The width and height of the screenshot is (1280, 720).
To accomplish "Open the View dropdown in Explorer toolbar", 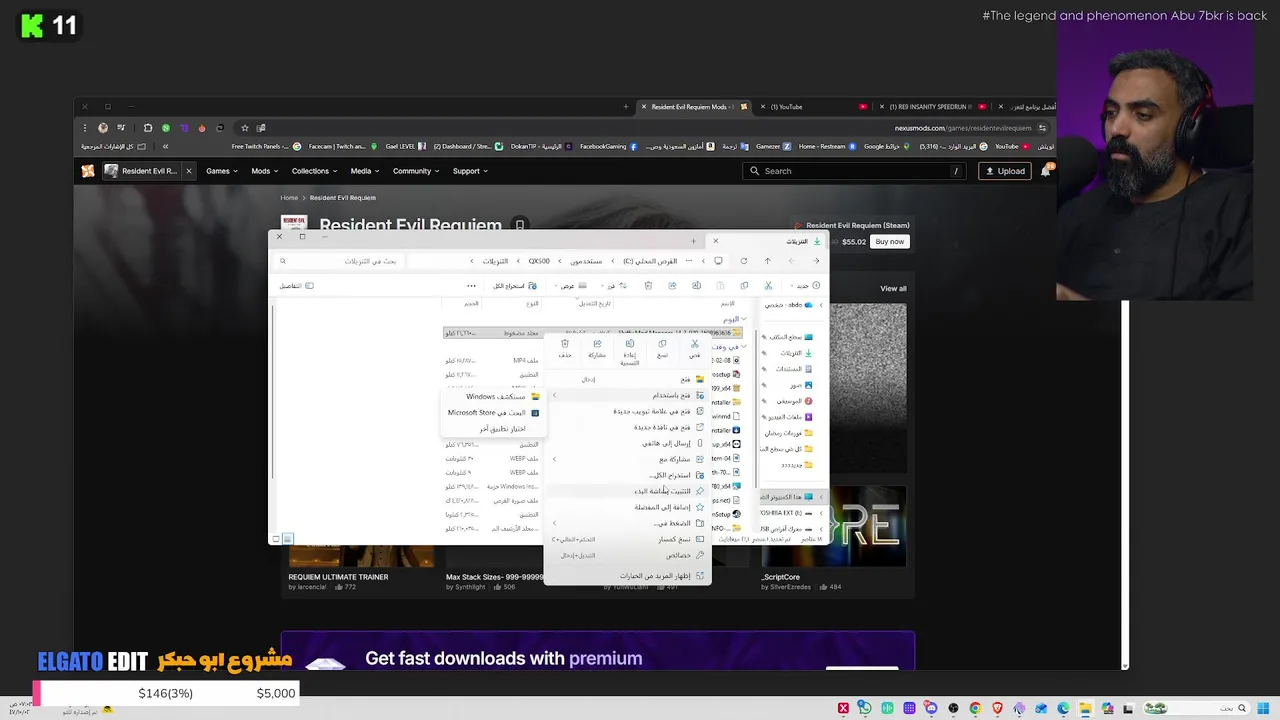I will pos(572,286).
